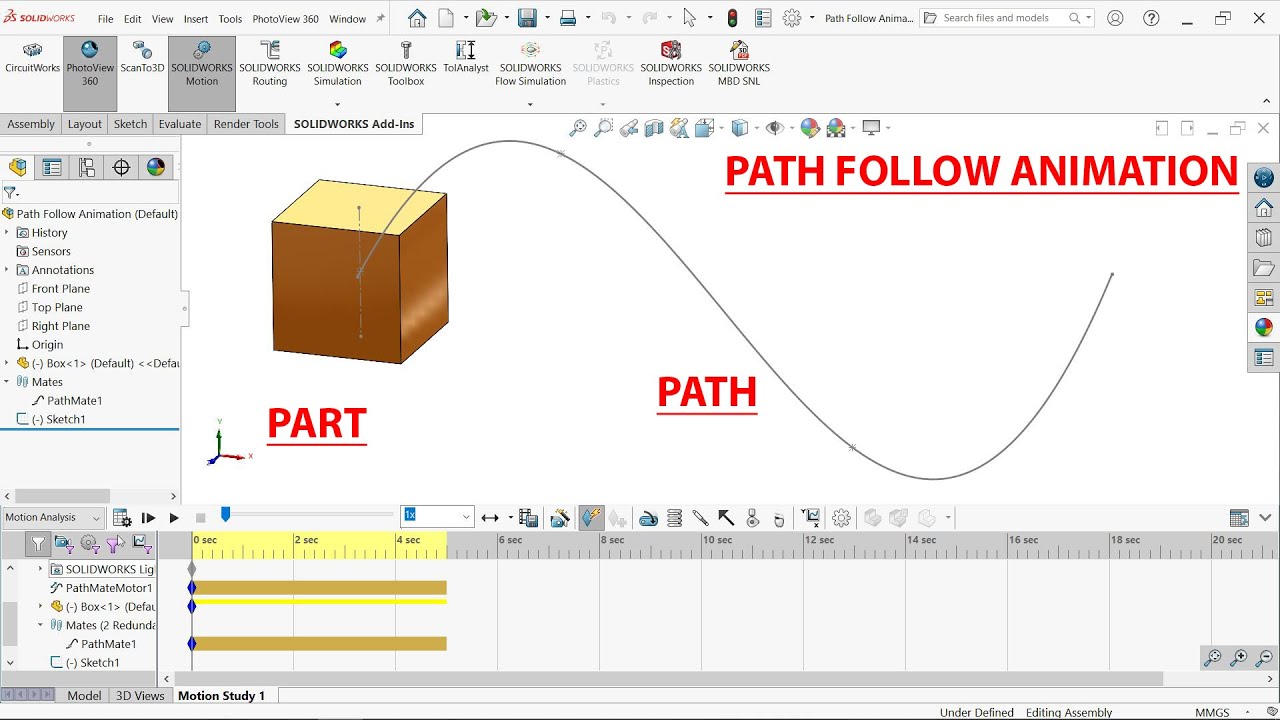Enable the SOLIDWORKS Toolbox add-in
The width and height of the screenshot is (1280, 720).
pyautogui.click(x=406, y=65)
